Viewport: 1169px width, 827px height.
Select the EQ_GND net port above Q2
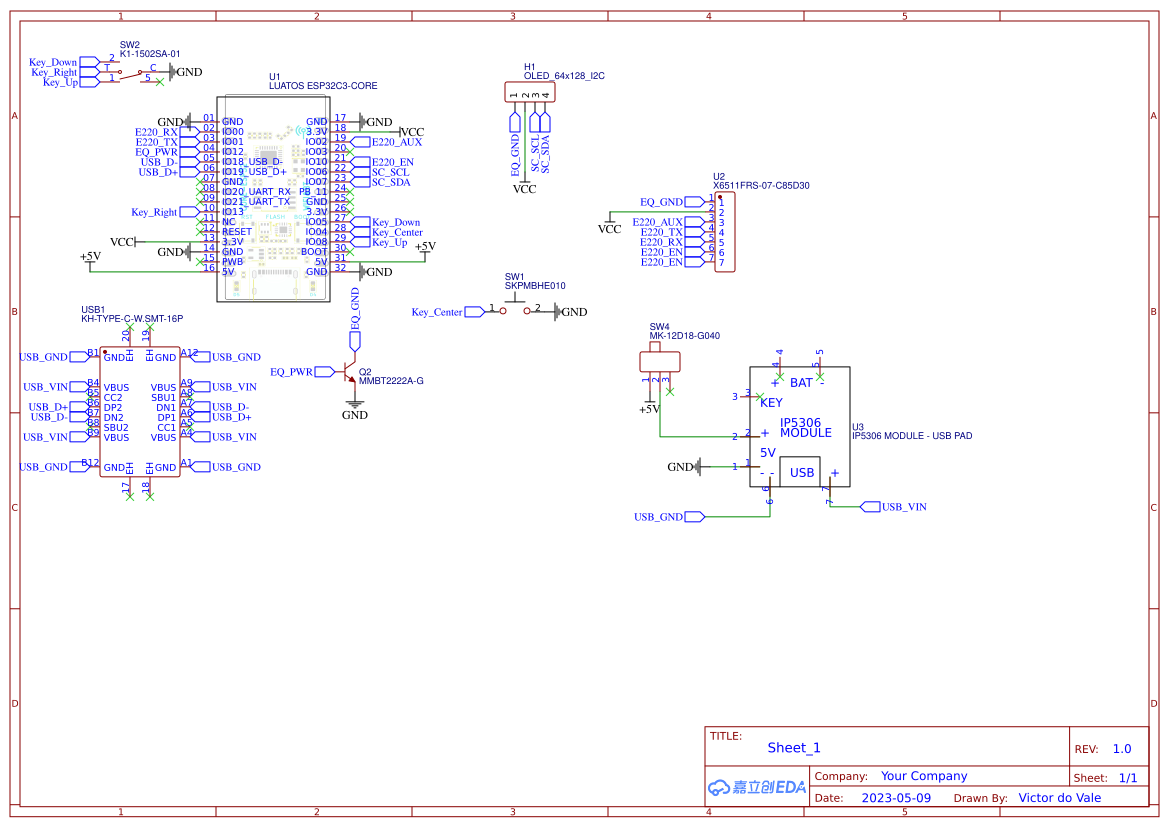click(355, 319)
